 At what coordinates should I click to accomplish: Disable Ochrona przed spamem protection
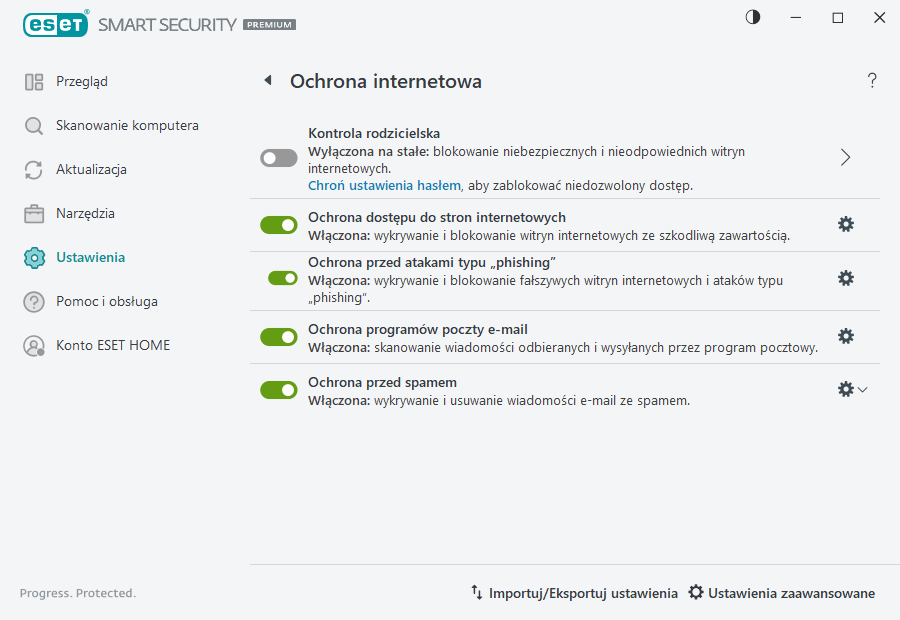[x=278, y=390]
